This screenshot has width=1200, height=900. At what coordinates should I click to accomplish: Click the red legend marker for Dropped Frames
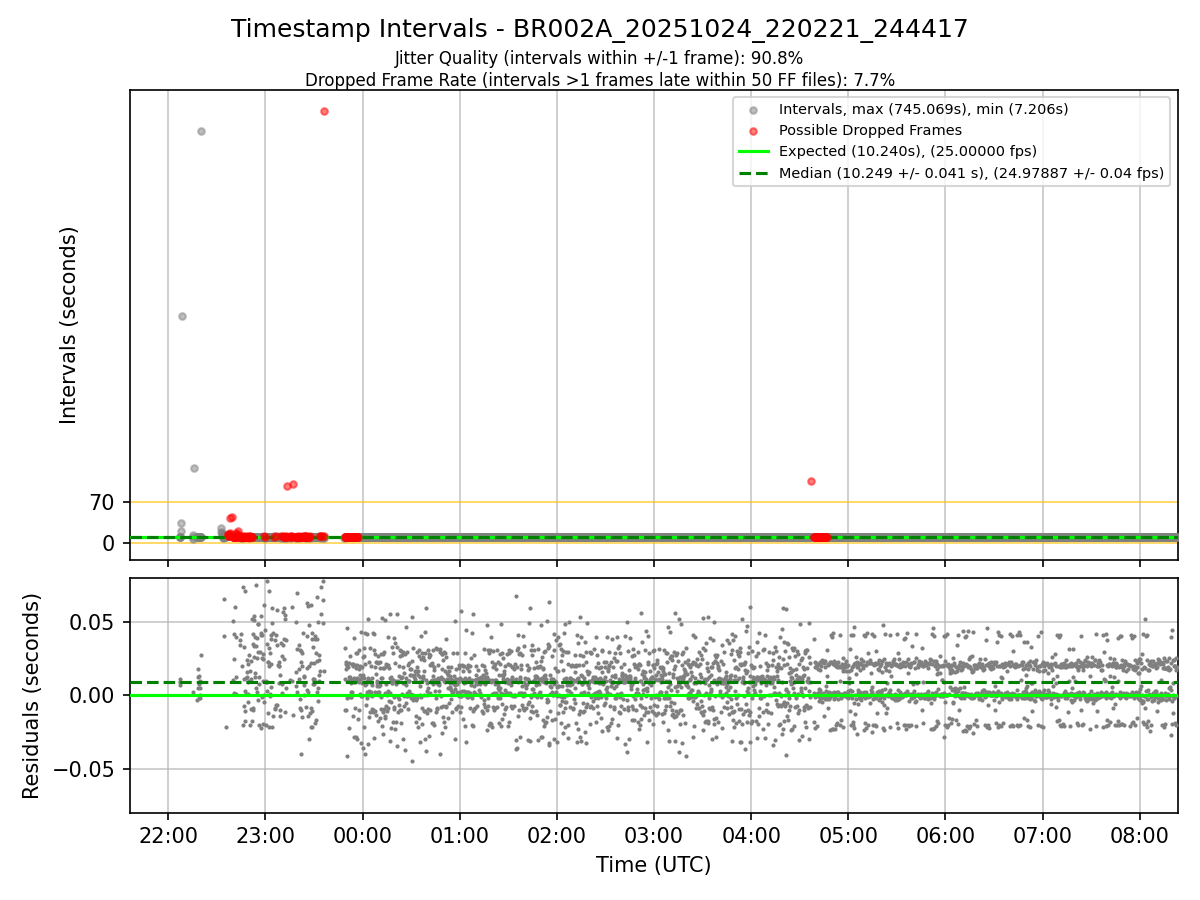tap(753, 131)
